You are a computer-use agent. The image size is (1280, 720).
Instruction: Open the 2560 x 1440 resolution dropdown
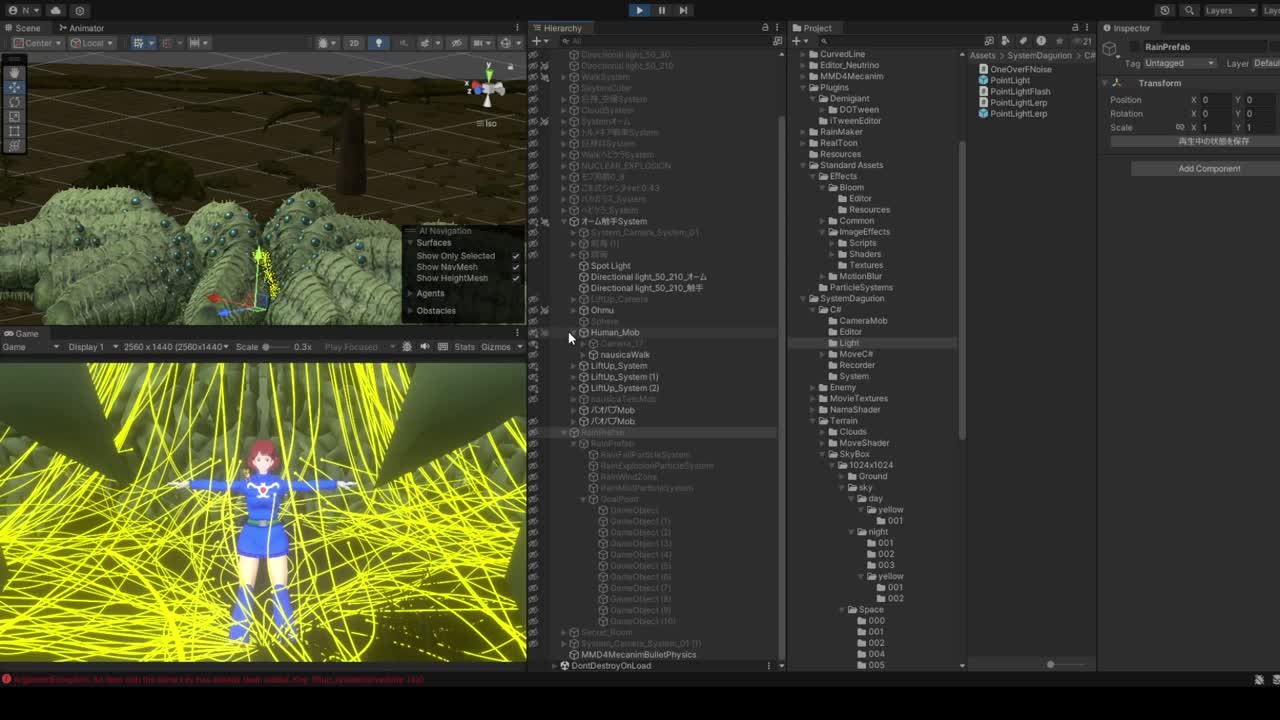pos(177,347)
